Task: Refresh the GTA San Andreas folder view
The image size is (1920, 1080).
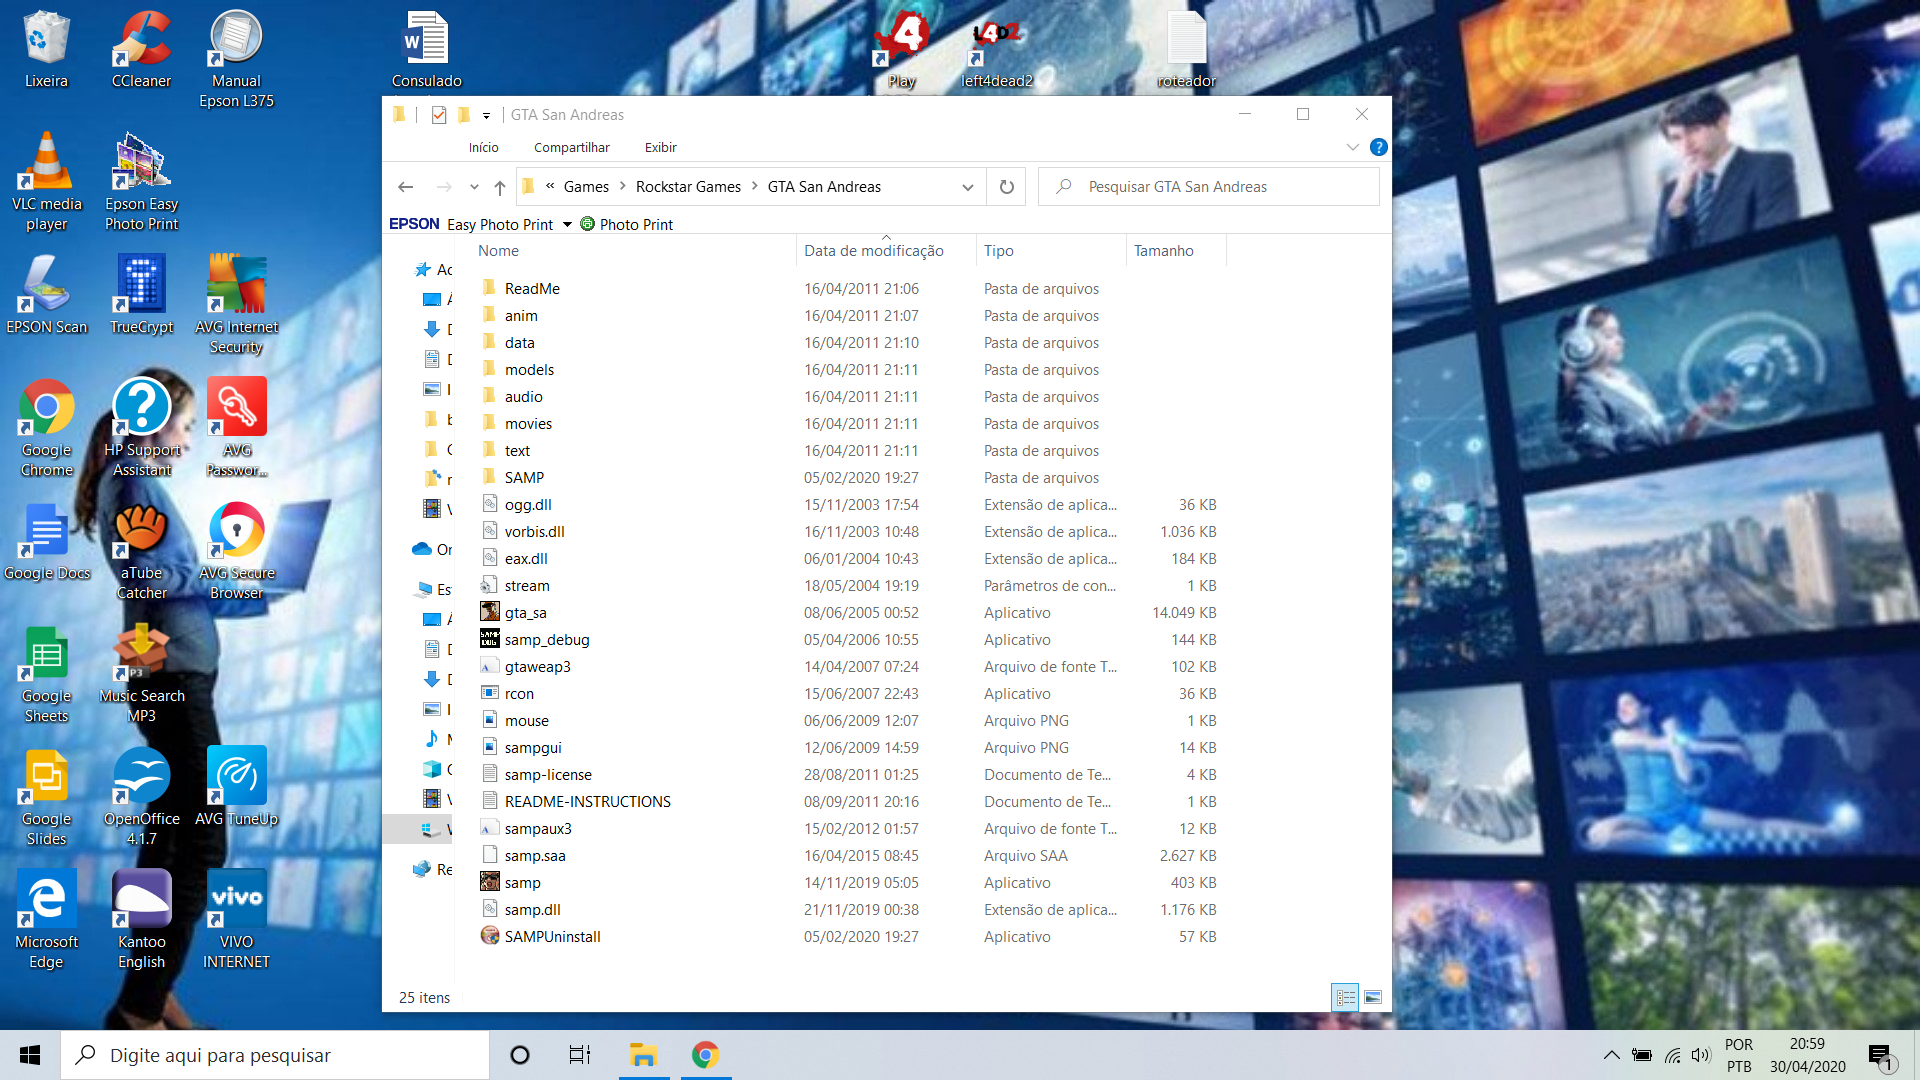Action: click(x=1006, y=187)
